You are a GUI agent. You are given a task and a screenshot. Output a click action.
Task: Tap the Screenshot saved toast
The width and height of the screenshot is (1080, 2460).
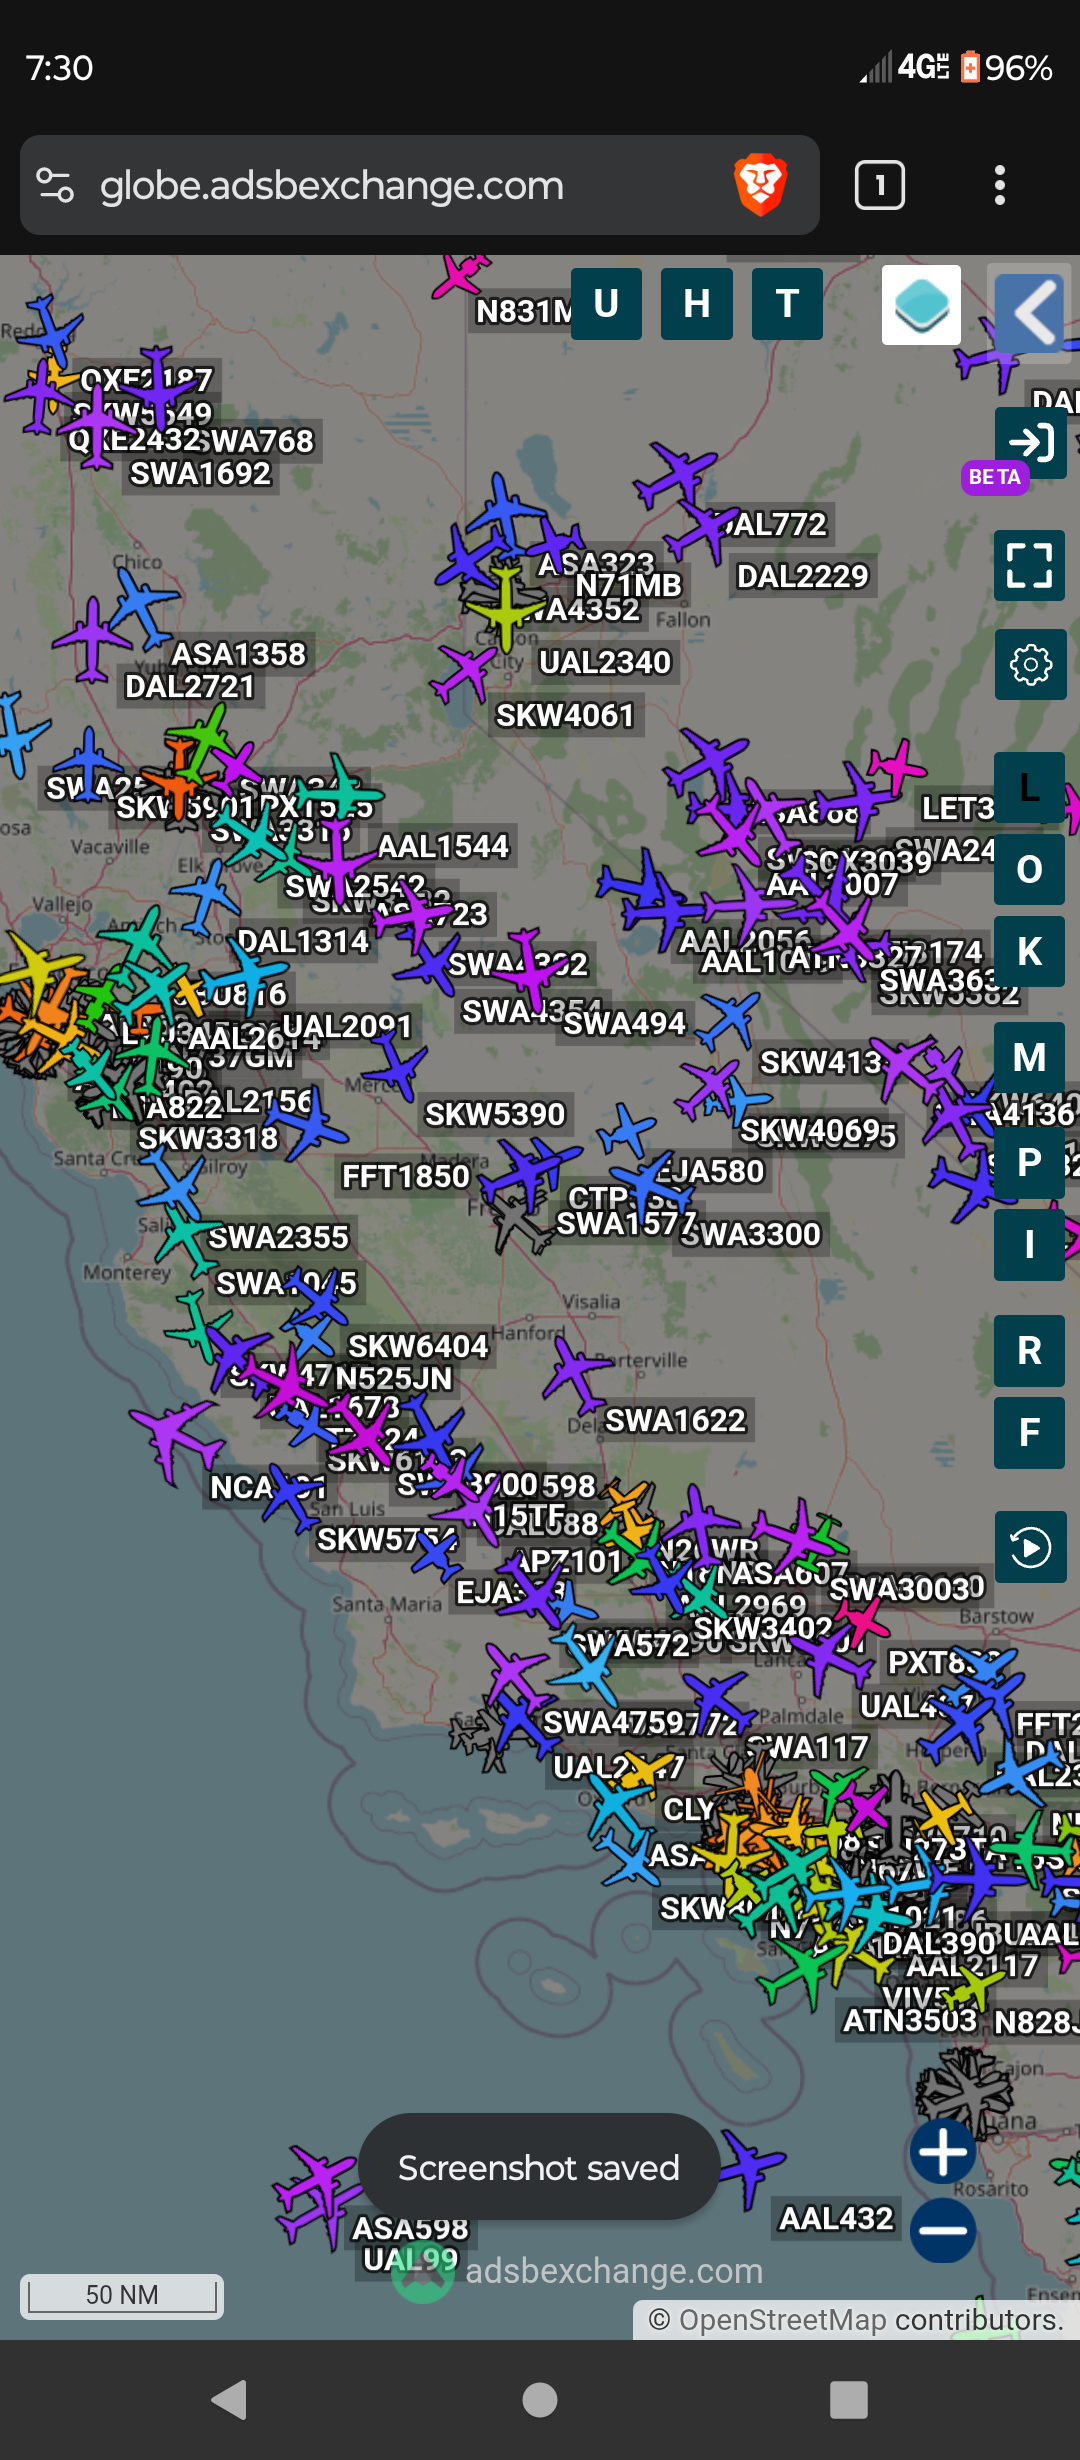point(539,2167)
